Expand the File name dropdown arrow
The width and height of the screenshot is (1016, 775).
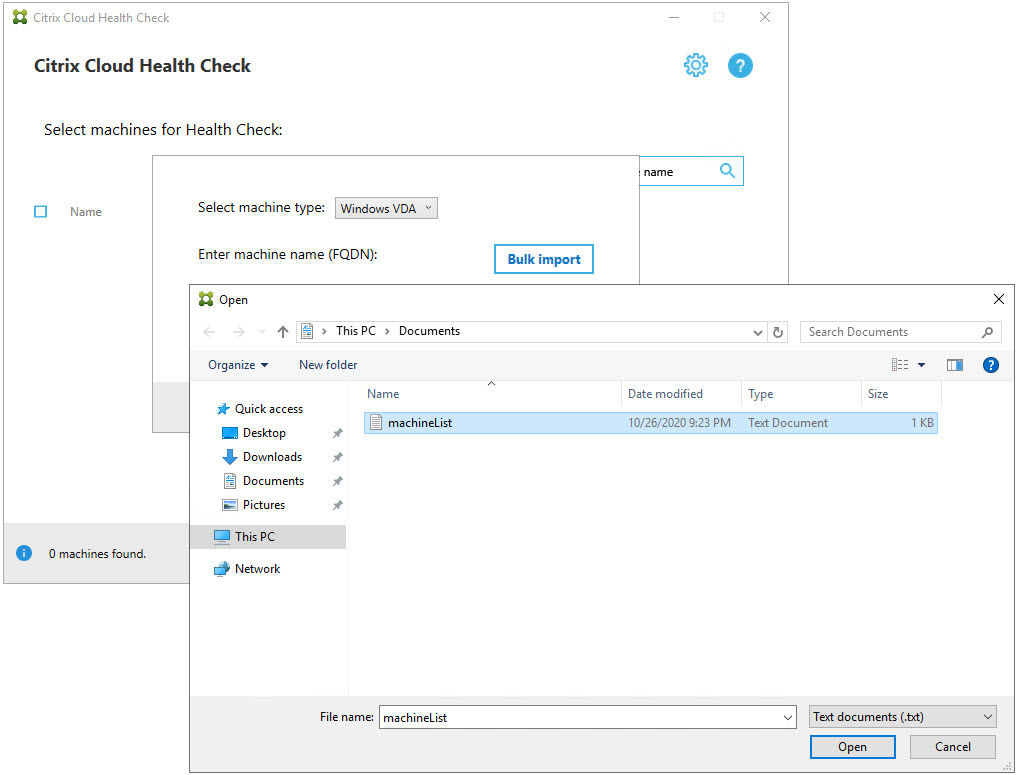tap(788, 718)
